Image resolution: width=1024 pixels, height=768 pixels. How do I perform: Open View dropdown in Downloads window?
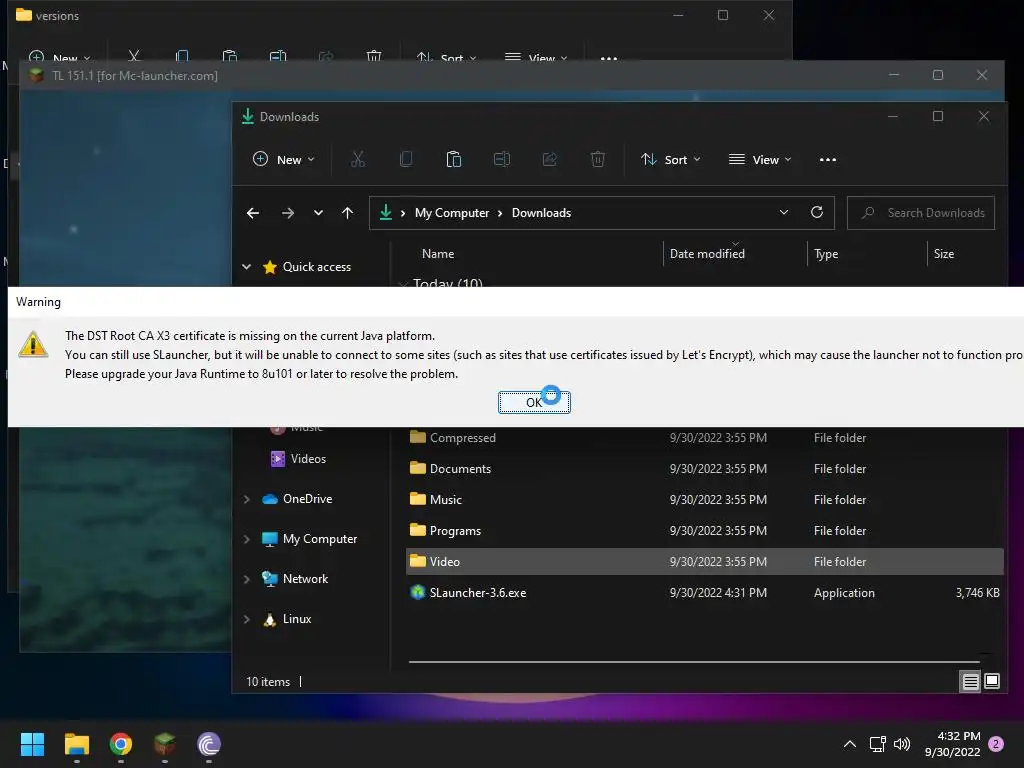[x=760, y=159]
